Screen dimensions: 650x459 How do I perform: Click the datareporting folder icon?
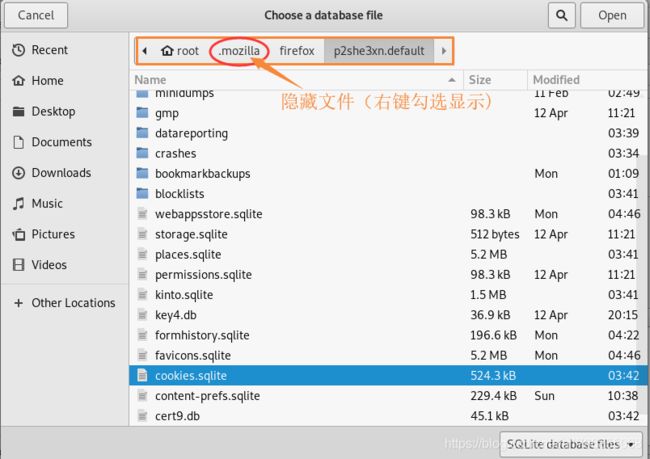tap(142, 133)
